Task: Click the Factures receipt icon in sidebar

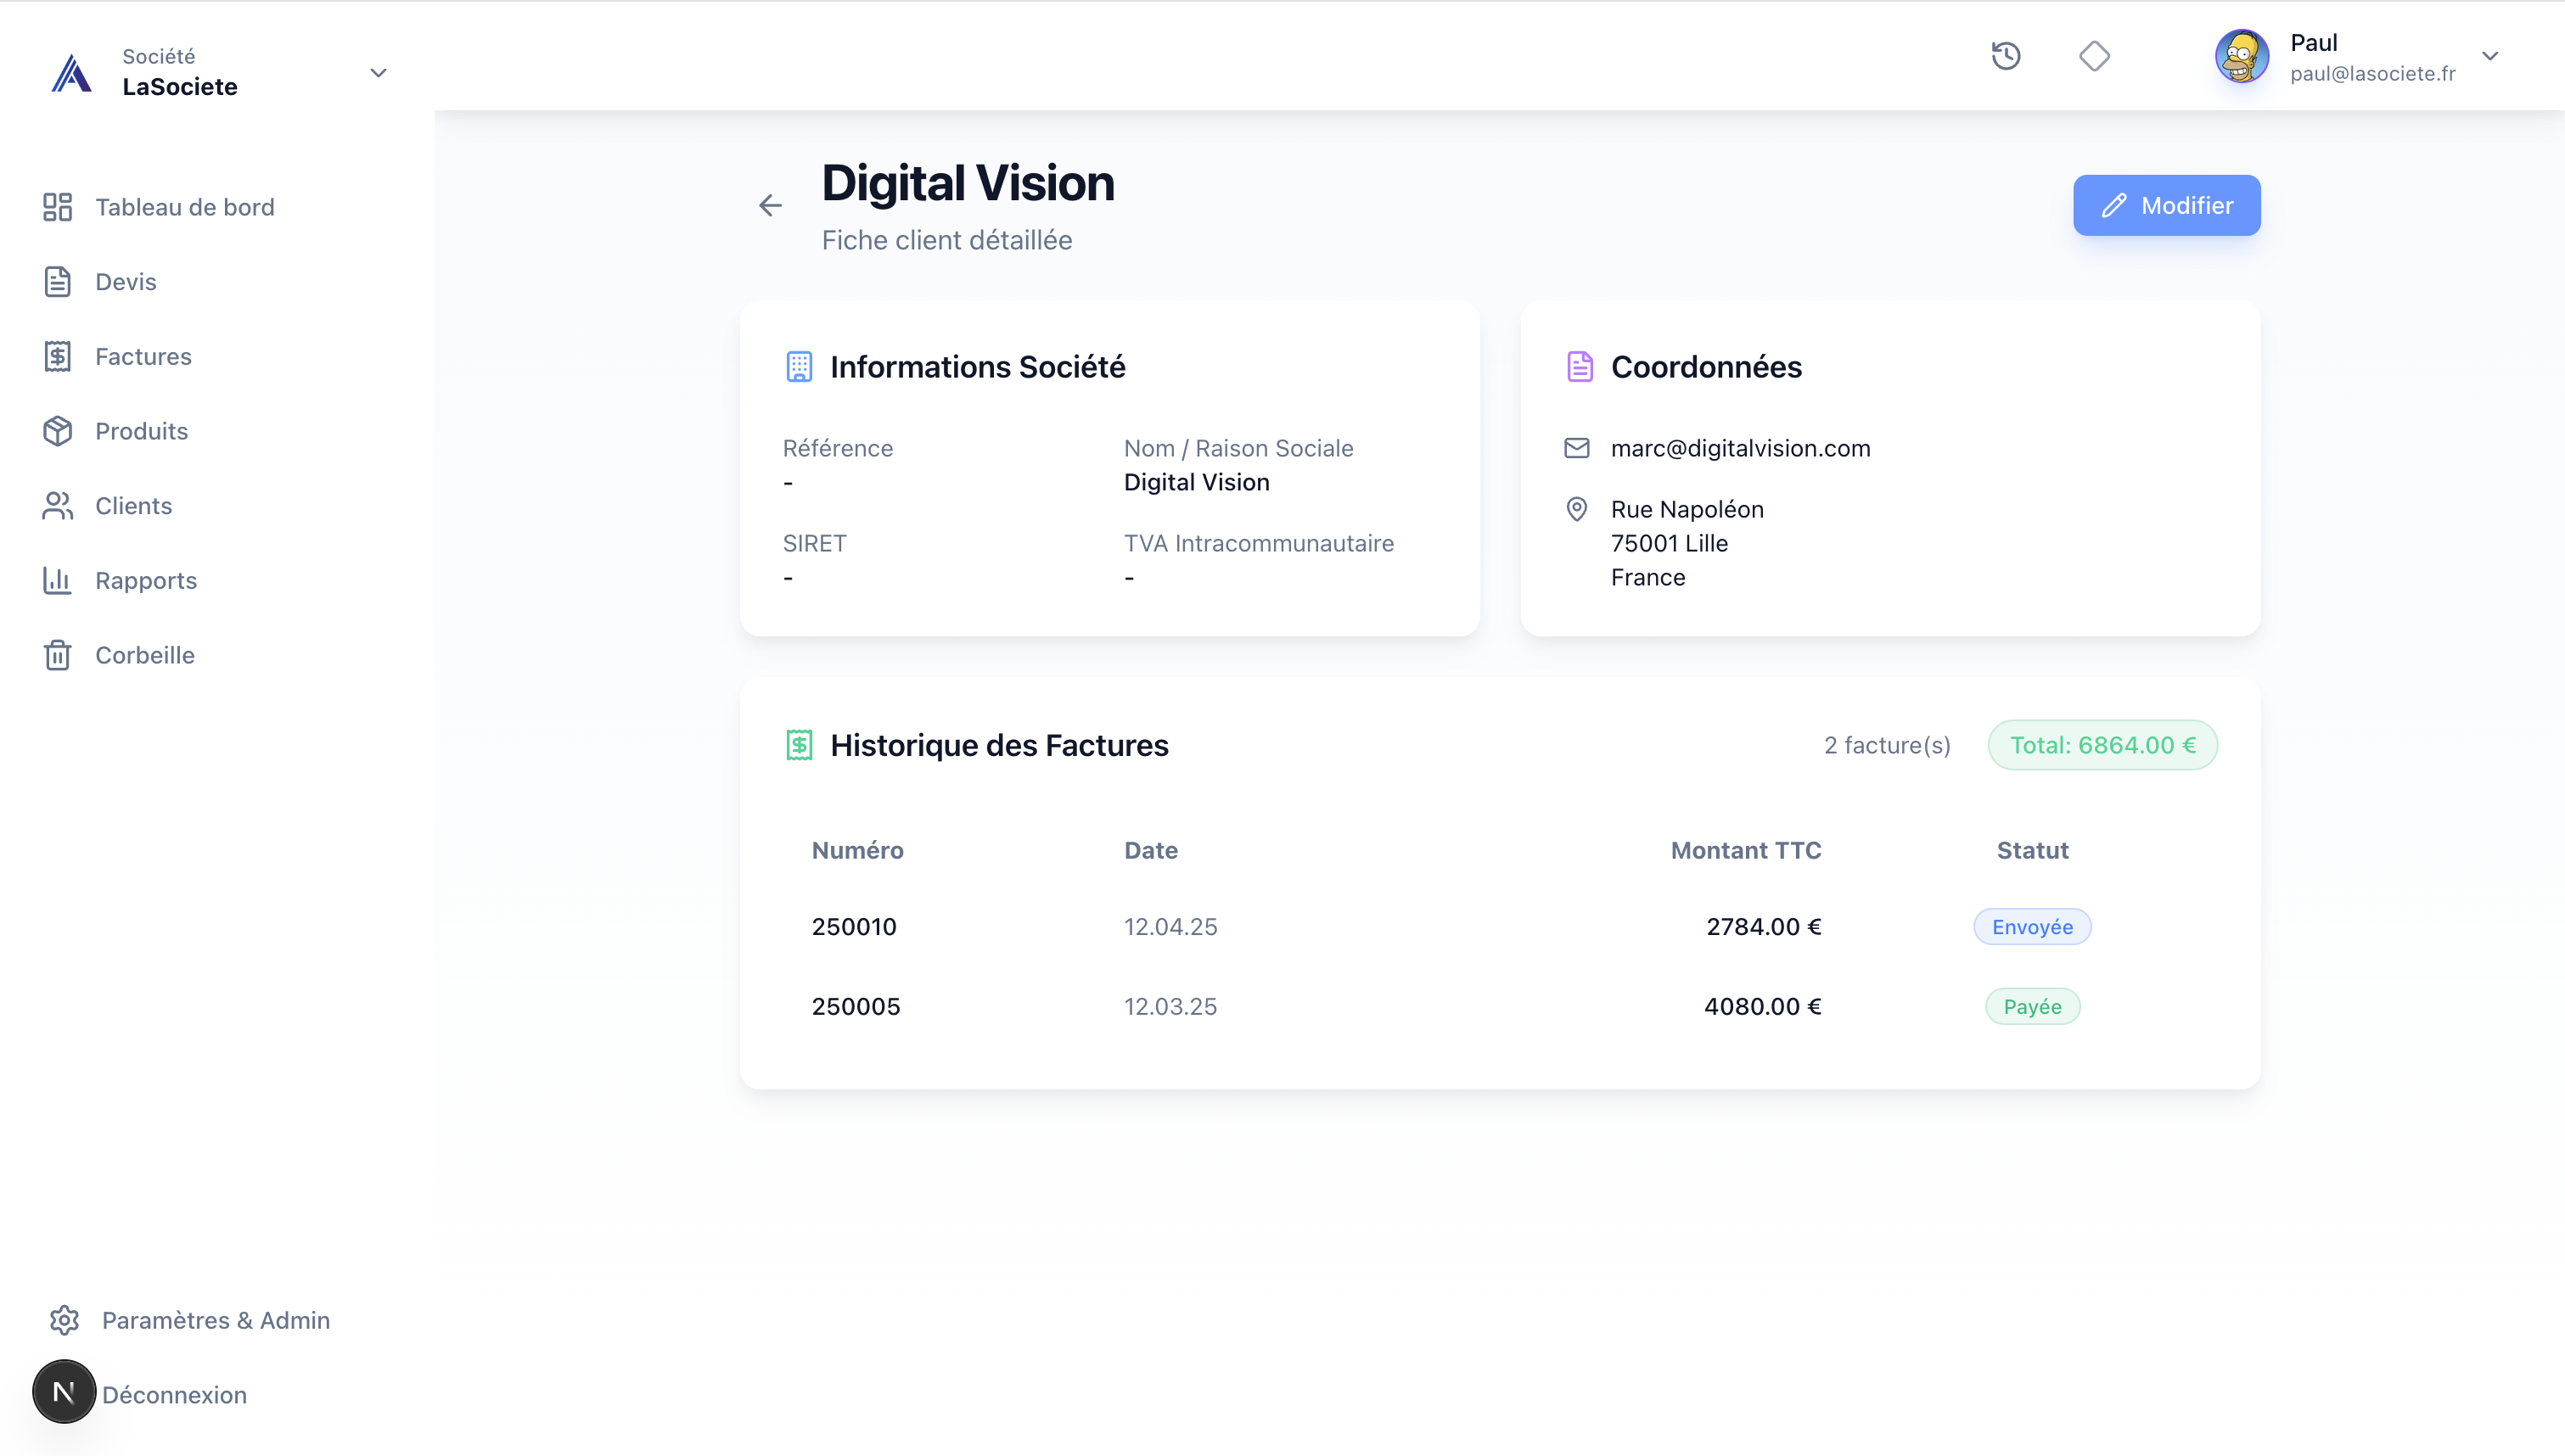Action: click(x=58, y=356)
